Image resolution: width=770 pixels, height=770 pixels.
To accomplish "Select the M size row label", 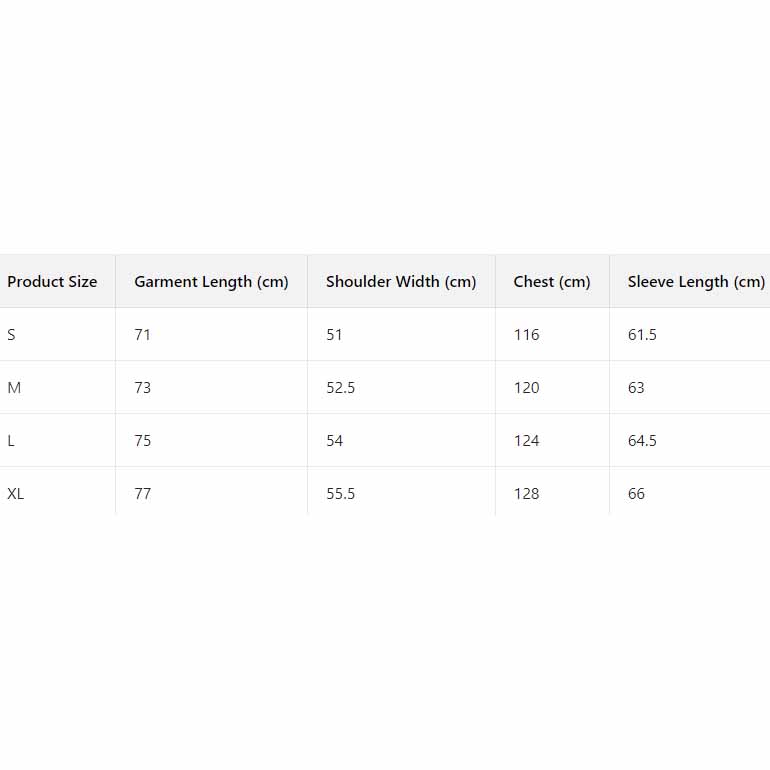I will [x=14, y=388].
